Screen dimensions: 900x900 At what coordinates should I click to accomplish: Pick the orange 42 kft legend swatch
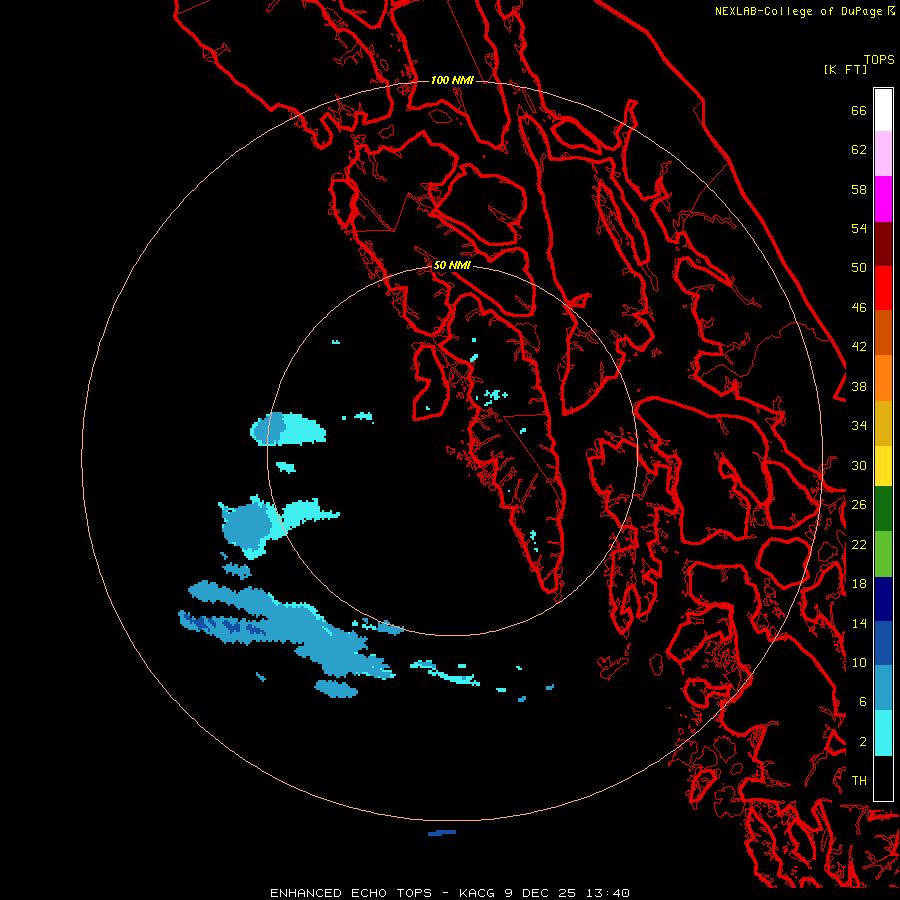coord(883,378)
